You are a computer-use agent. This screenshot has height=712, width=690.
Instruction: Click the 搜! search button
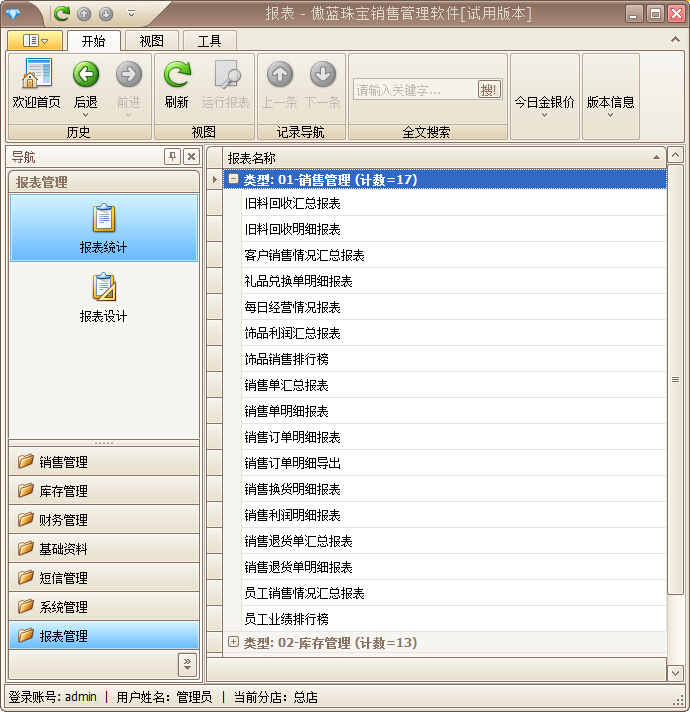(489, 90)
